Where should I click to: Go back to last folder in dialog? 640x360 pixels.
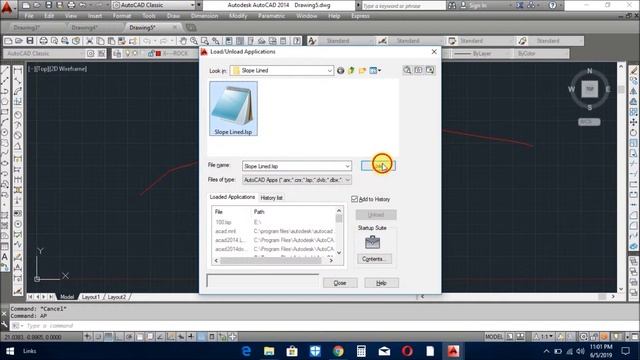coord(340,71)
